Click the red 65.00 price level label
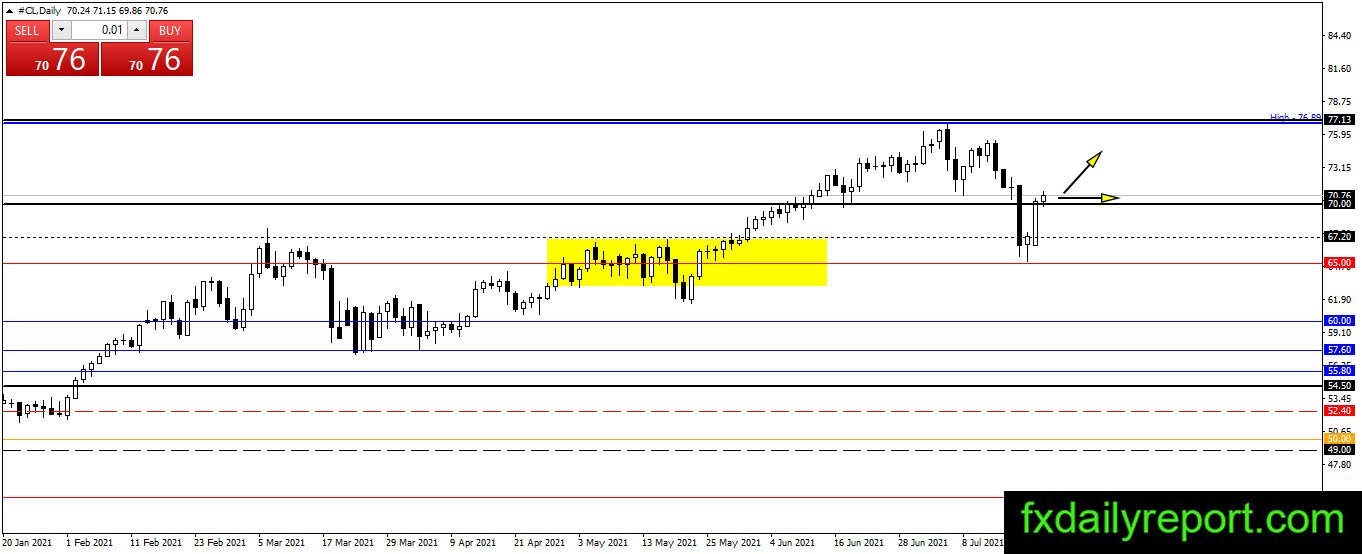 point(1339,262)
